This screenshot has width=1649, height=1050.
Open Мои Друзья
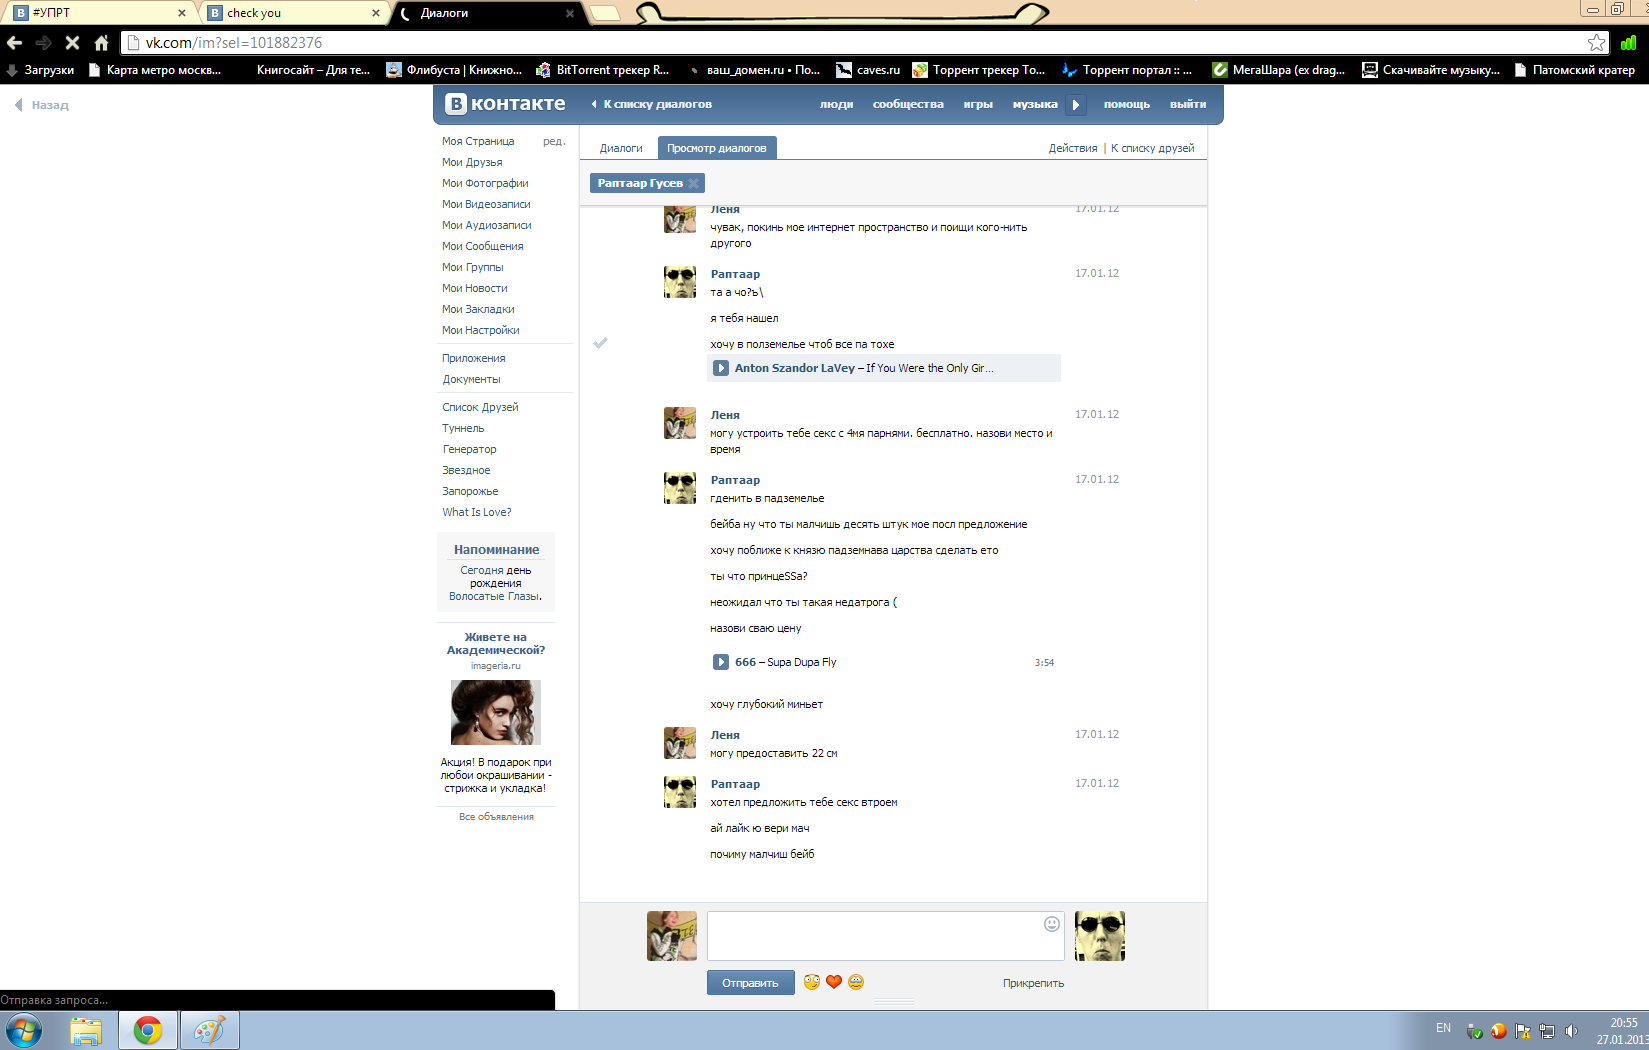472,162
